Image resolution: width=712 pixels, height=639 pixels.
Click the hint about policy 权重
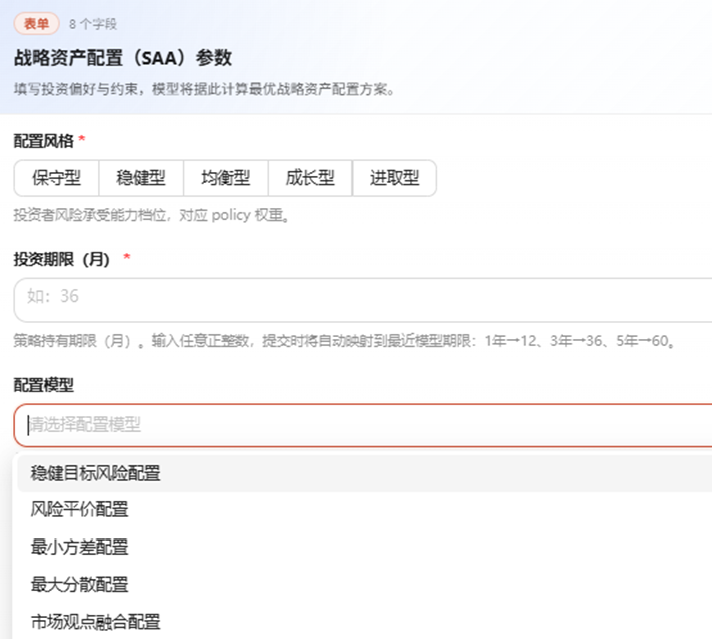click(x=151, y=215)
